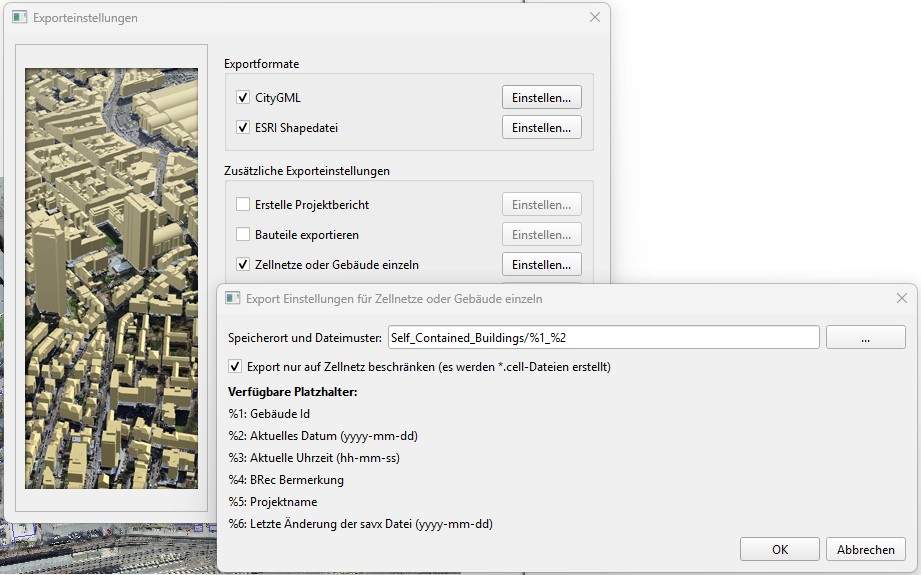The width and height of the screenshot is (921, 575).
Task: Click Einstellen next to Bauteile exportieren
Action: tap(541, 235)
